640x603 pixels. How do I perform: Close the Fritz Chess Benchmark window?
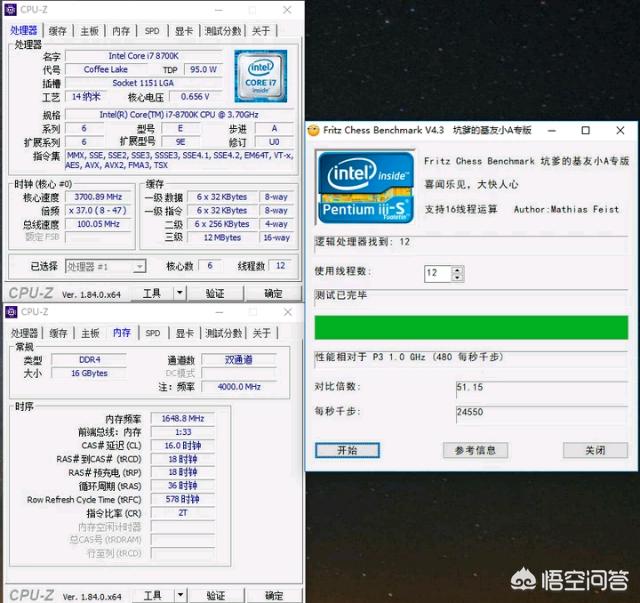(x=620, y=130)
